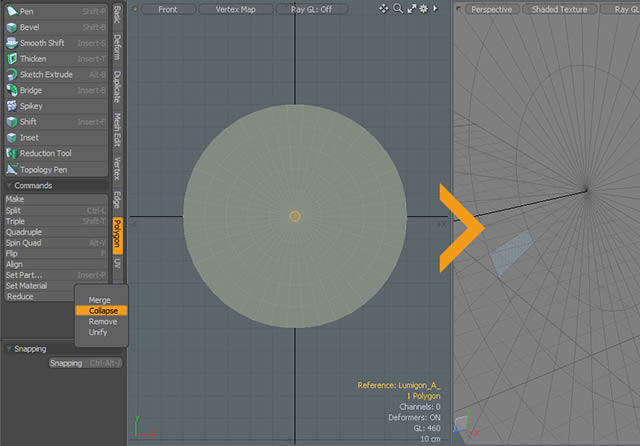Click the "GL: 460" info text
Screen dimensions: 640x446
pyautogui.click(x=427, y=428)
